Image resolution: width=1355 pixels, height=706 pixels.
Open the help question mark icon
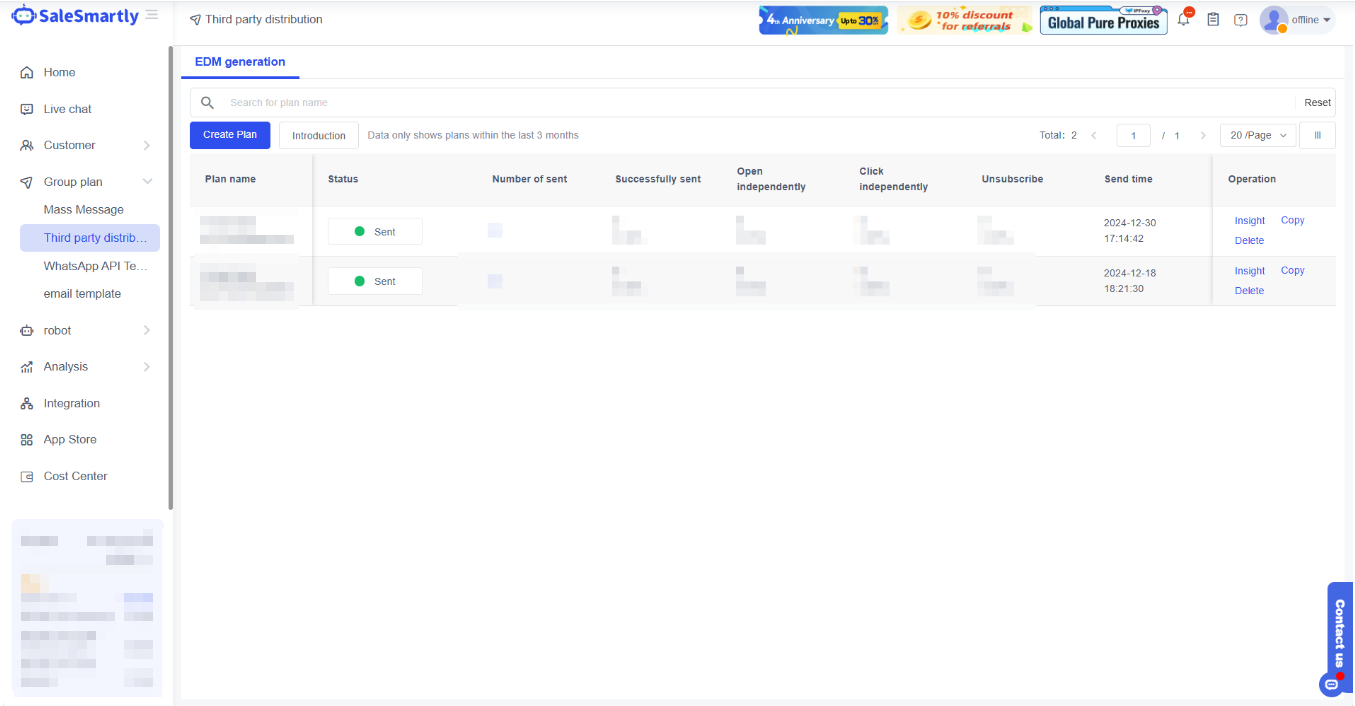[1240, 20]
